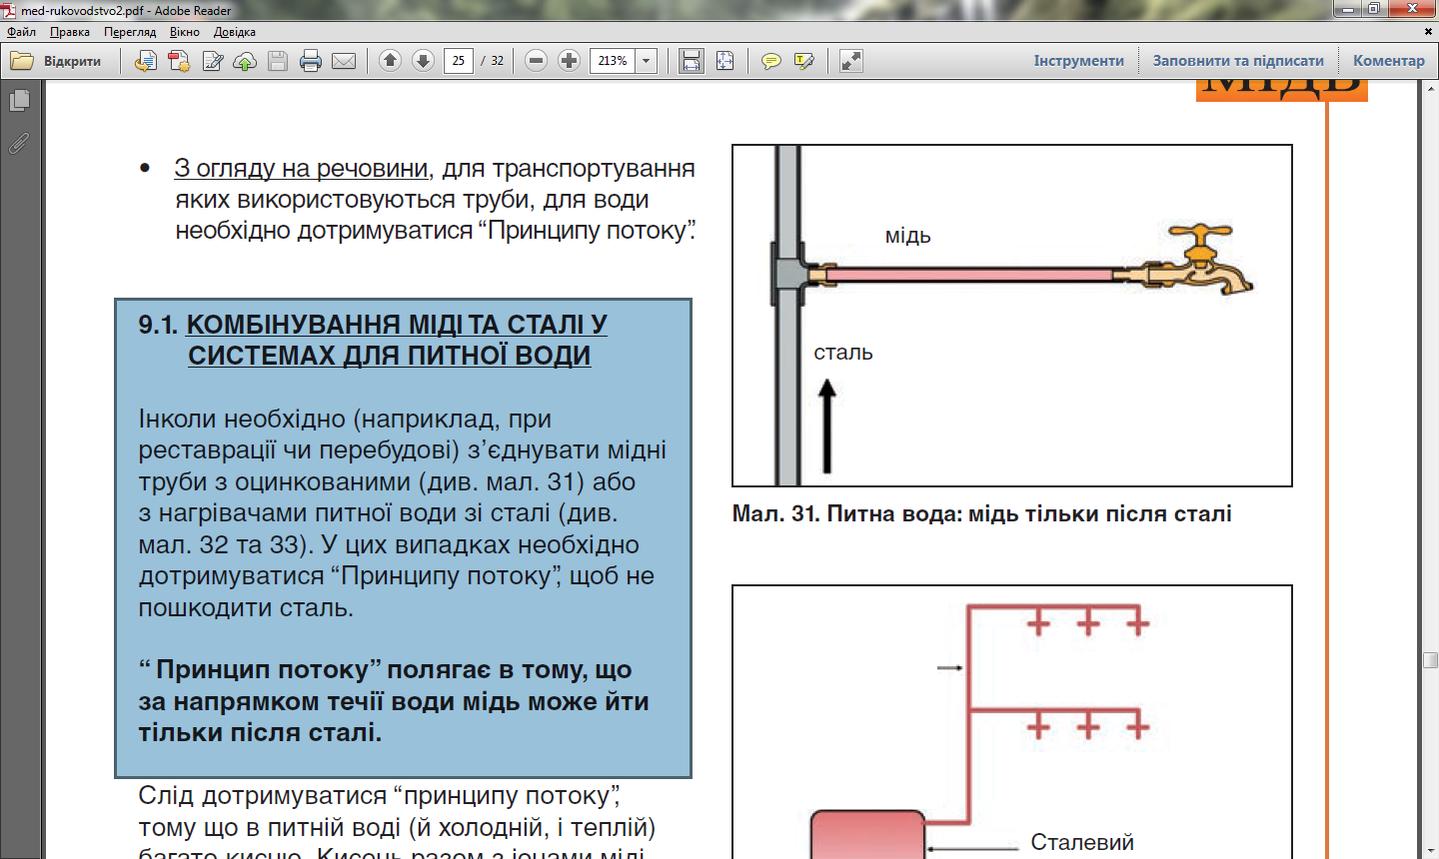Open the Довідка menu
Screen dimensions: 1439x859
click(x=235, y=32)
